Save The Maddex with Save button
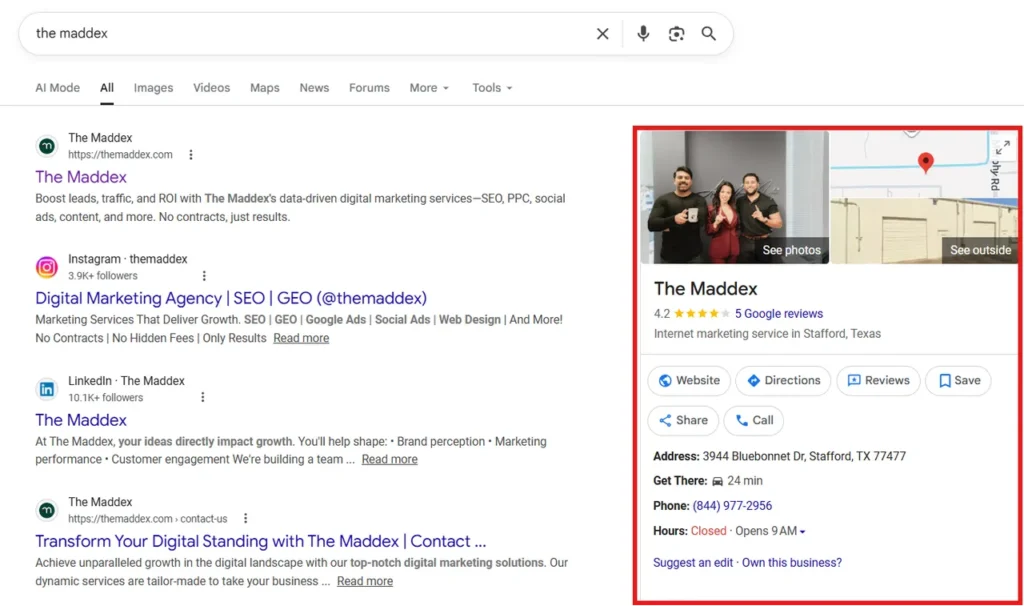 [x=958, y=381]
